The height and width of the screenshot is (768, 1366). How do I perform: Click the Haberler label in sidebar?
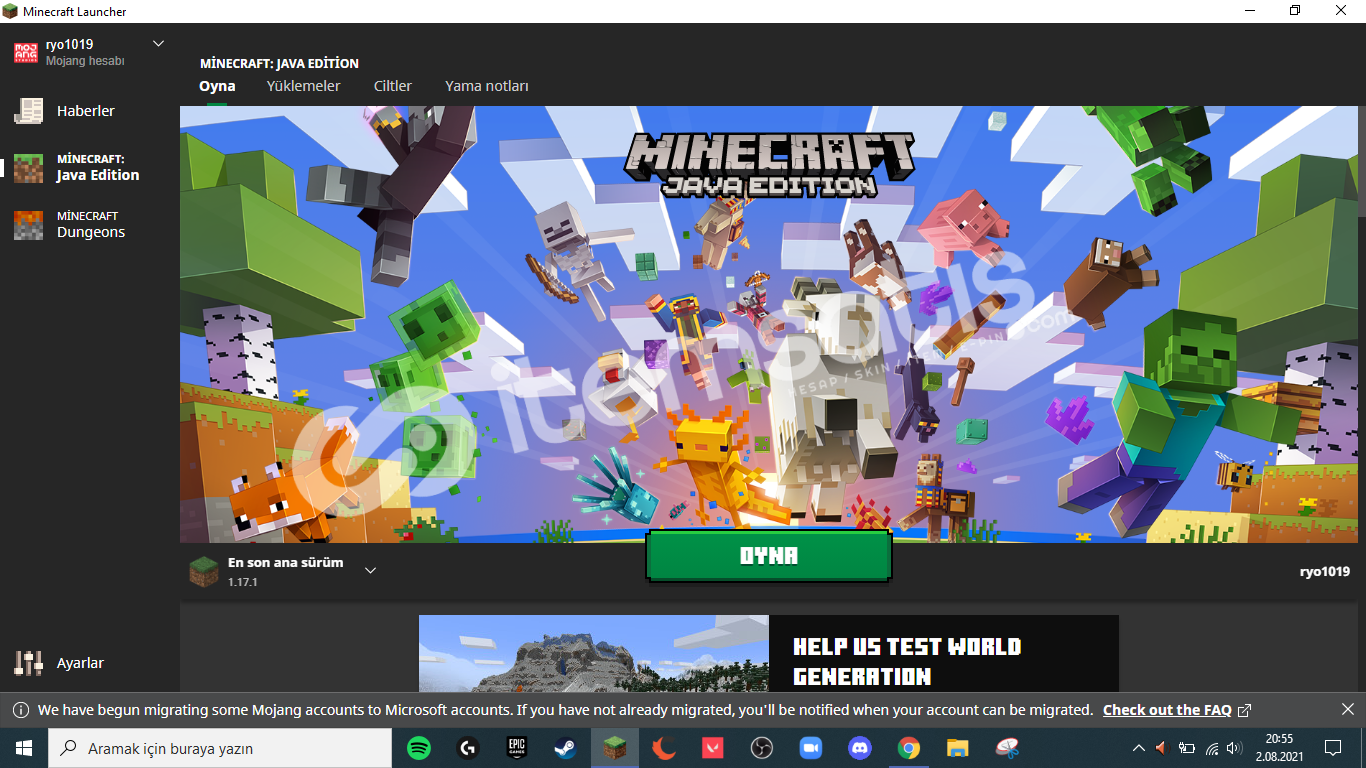point(86,111)
